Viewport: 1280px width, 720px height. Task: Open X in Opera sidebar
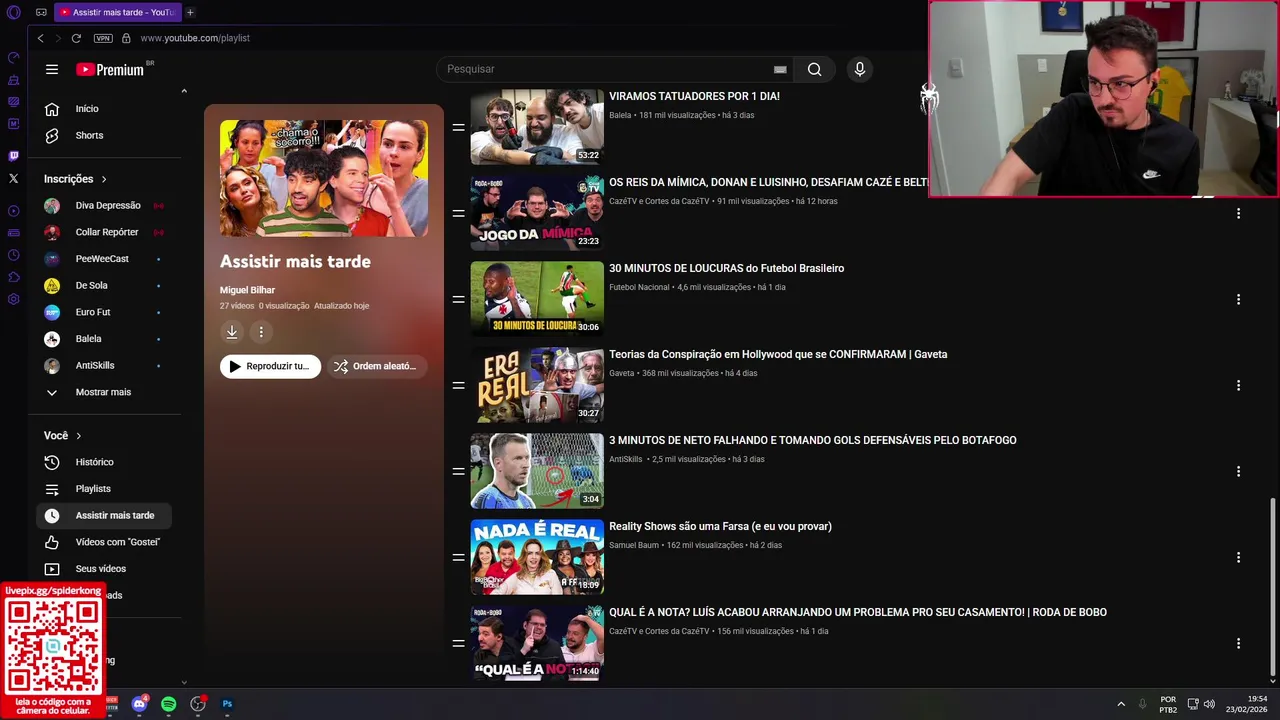[13, 178]
